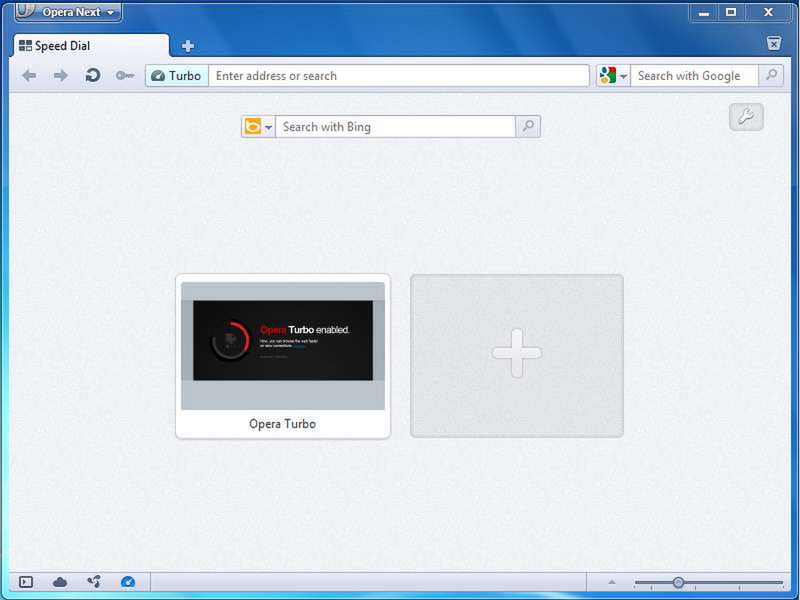Image resolution: width=800 pixels, height=600 pixels.
Task: Toggle the panels sidebar button
Action: coord(26,582)
